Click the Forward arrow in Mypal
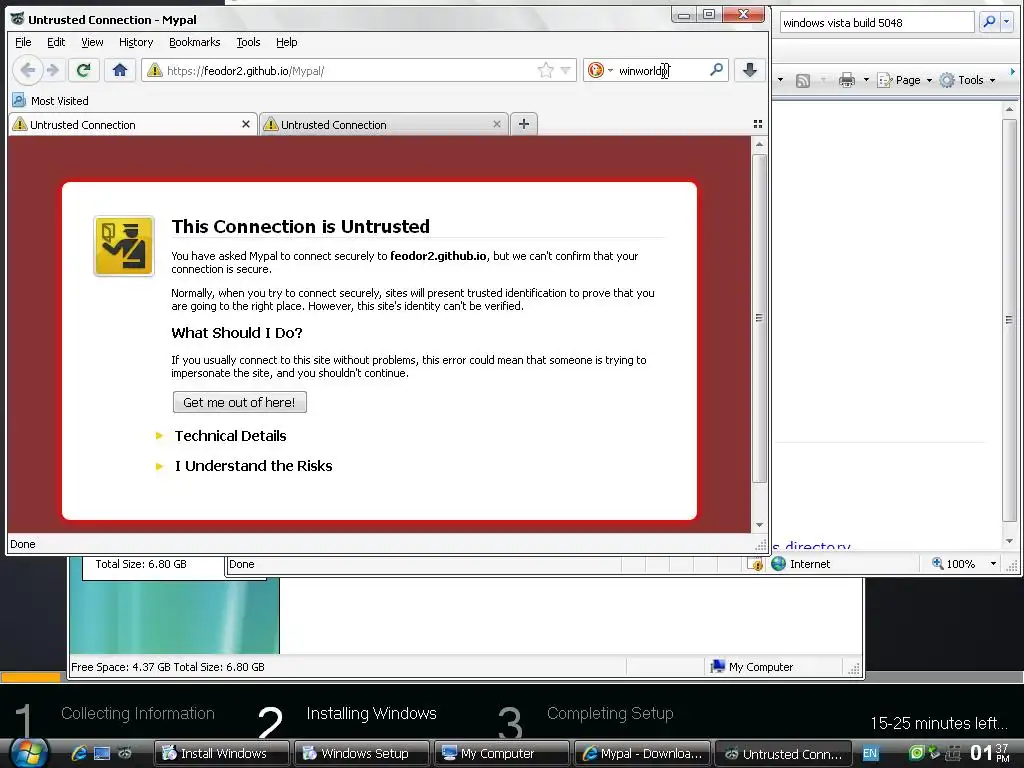Viewport: 1024px width, 768px height. click(53, 70)
